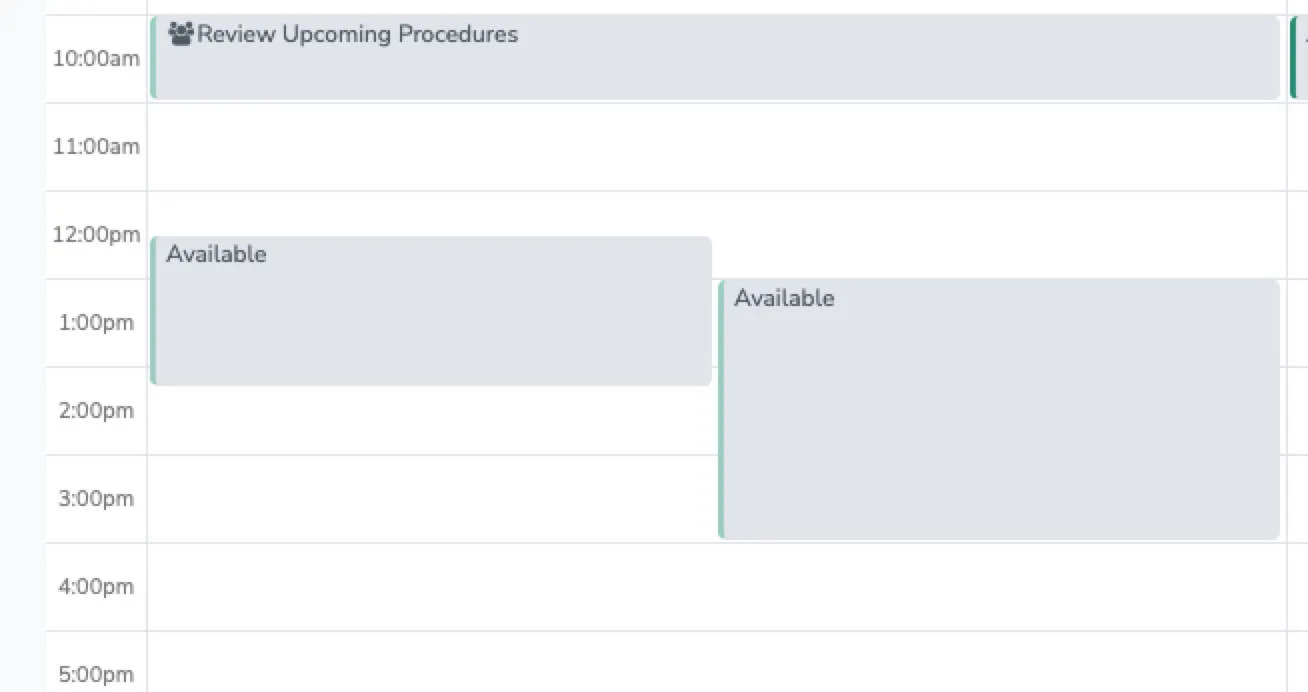Click the 11:00am time label
The image size is (1308, 692).
[95, 146]
